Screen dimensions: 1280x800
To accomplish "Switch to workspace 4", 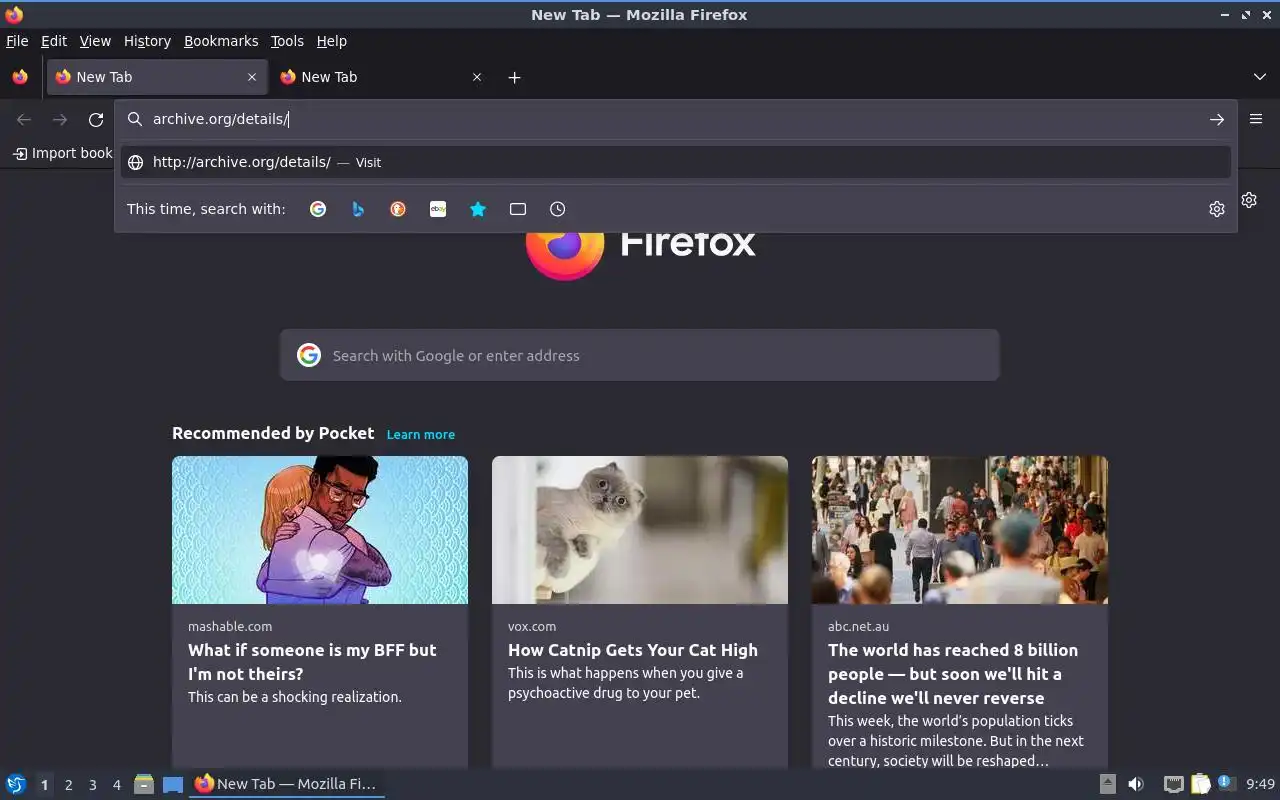I will [116, 785].
